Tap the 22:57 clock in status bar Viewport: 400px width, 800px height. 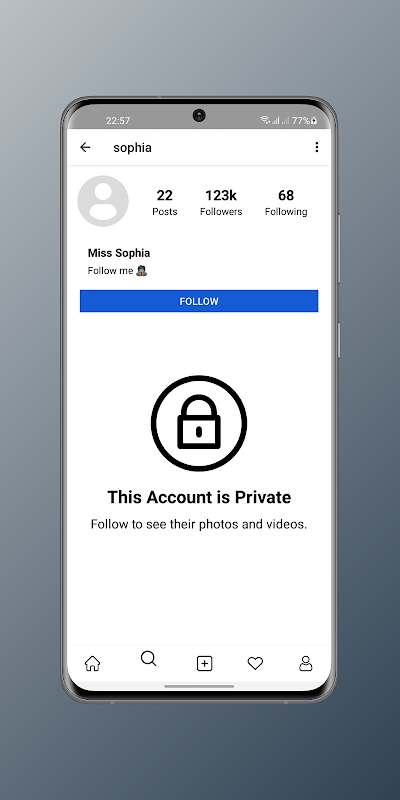pos(118,120)
